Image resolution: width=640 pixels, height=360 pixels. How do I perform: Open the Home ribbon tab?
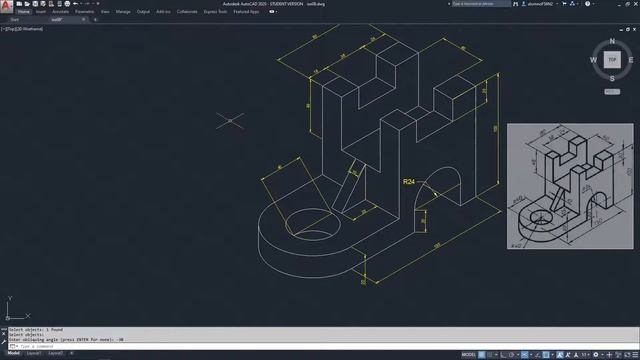(24, 12)
